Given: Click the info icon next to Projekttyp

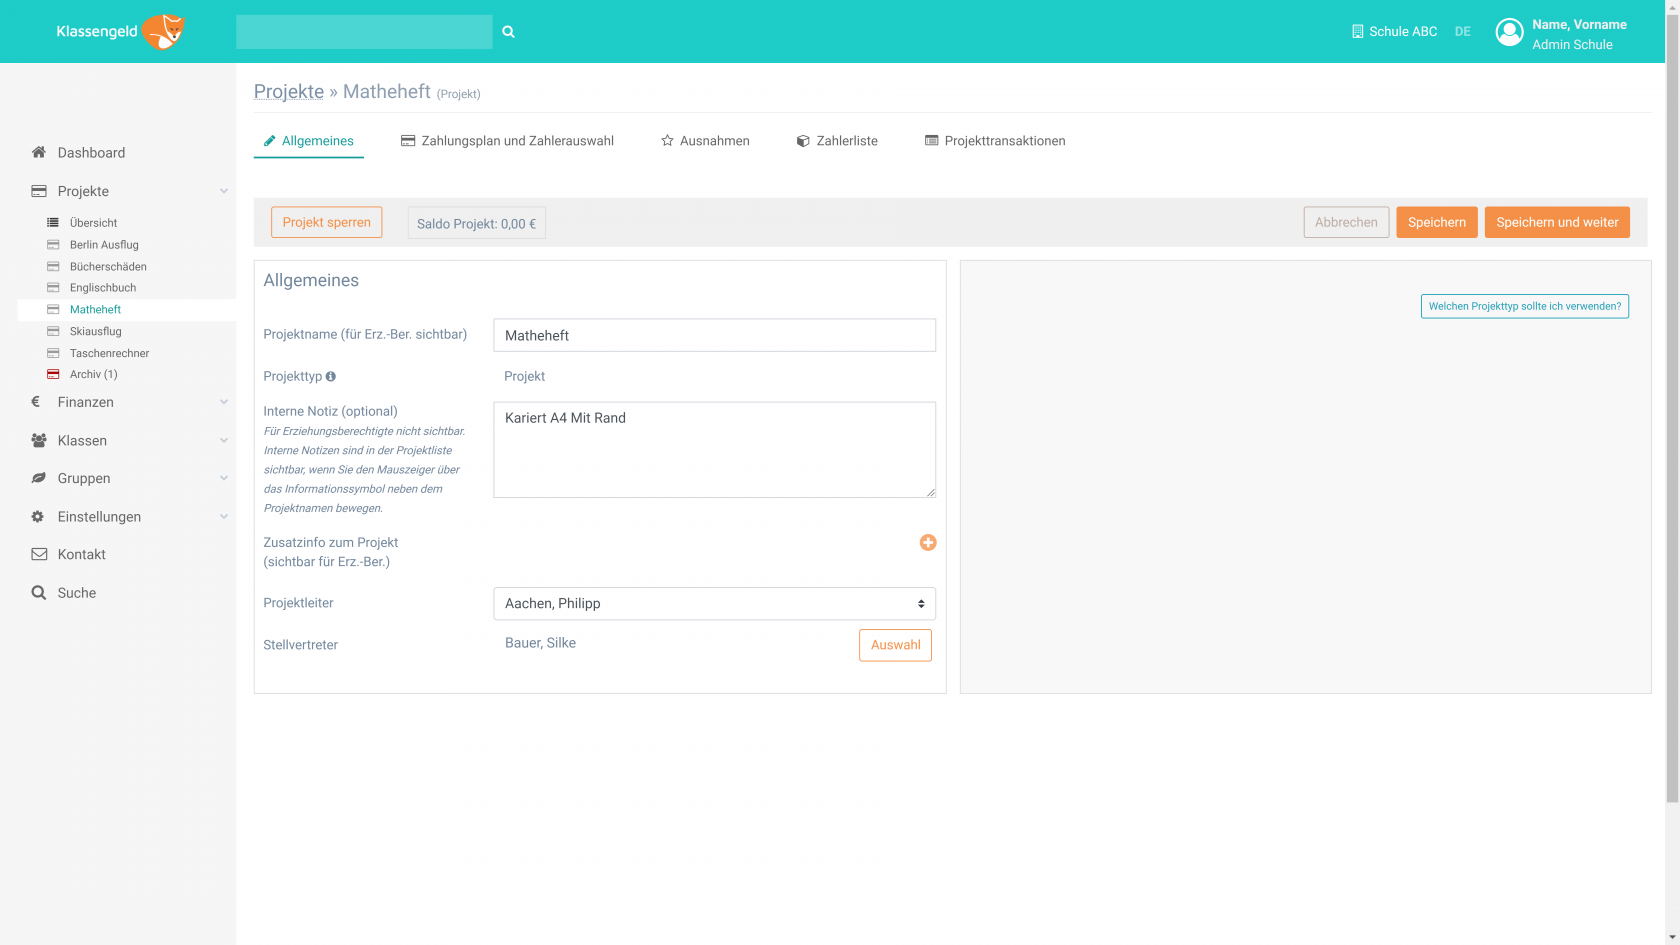Looking at the screenshot, I should [331, 376].
